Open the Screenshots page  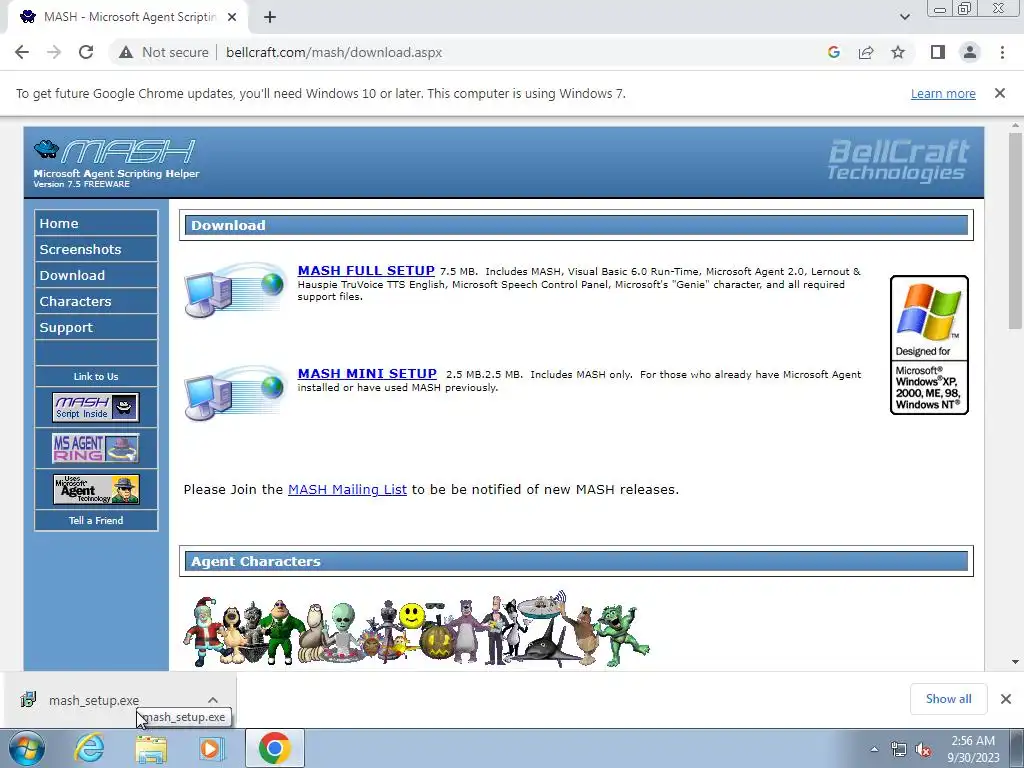(x=96, y=249)
